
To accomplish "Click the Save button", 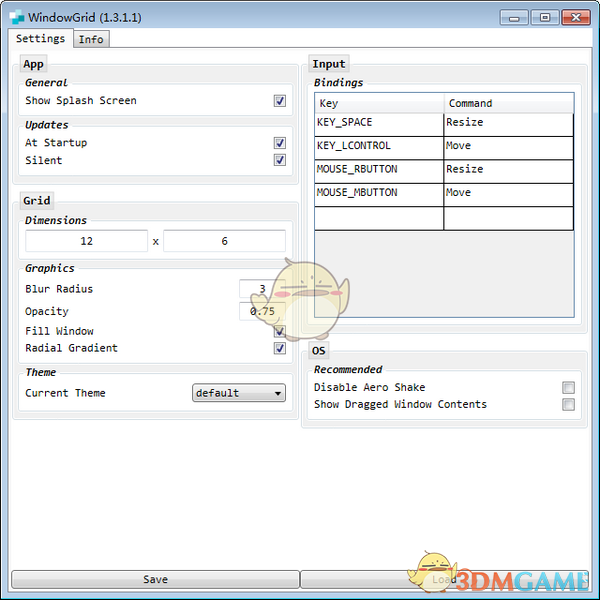I will (155, 579).
